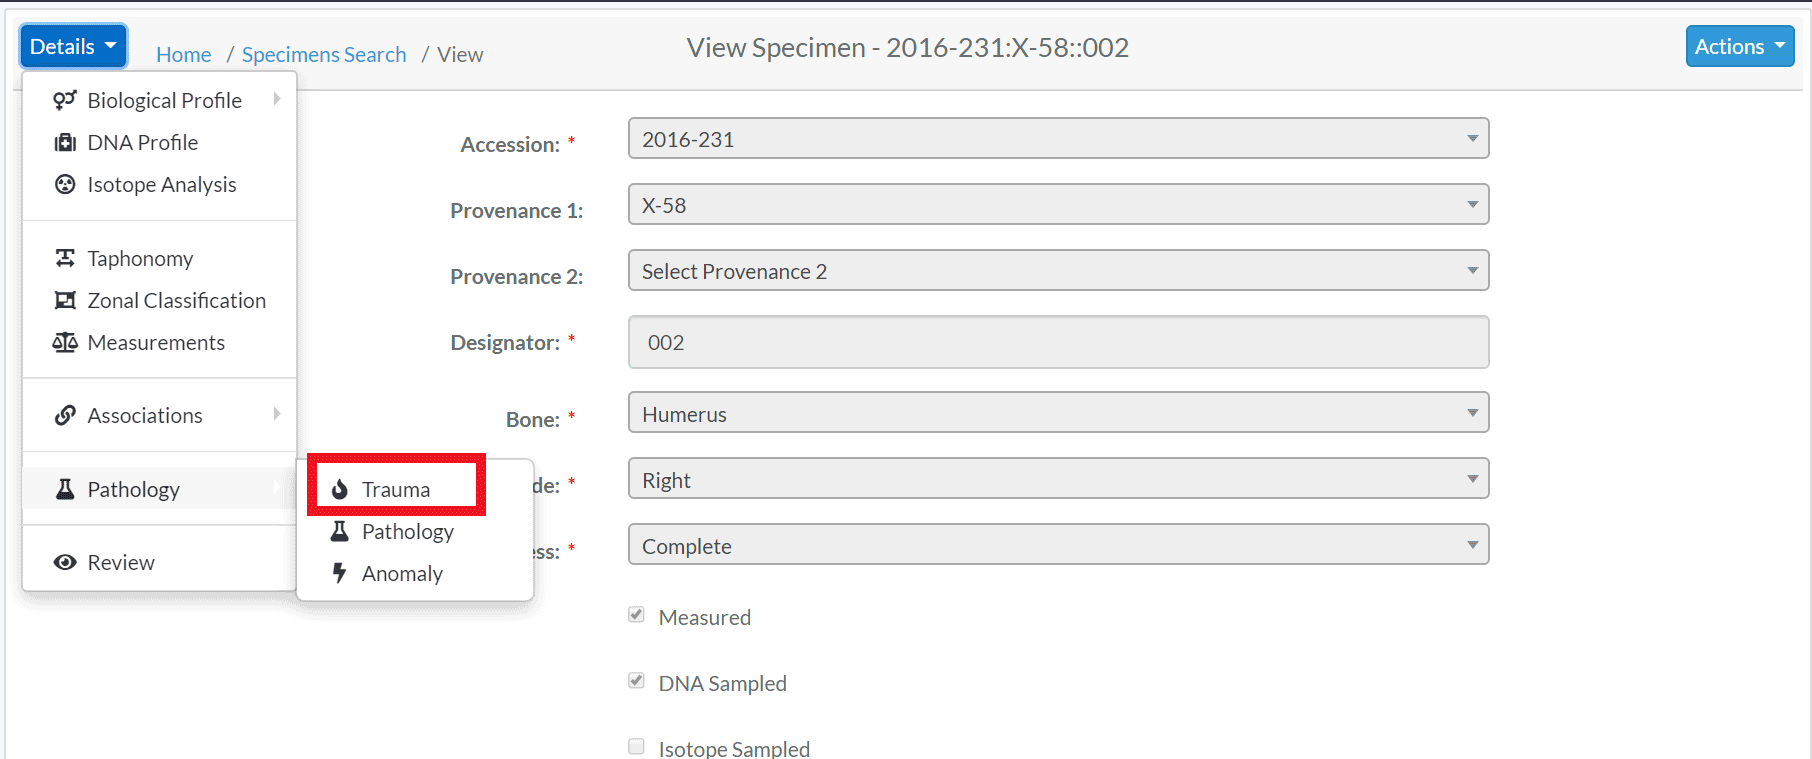Viewport: 1812px width, 759px height.
Task: Toggle the DNA Sampled checkbox
Action: [x=636, y=681]
